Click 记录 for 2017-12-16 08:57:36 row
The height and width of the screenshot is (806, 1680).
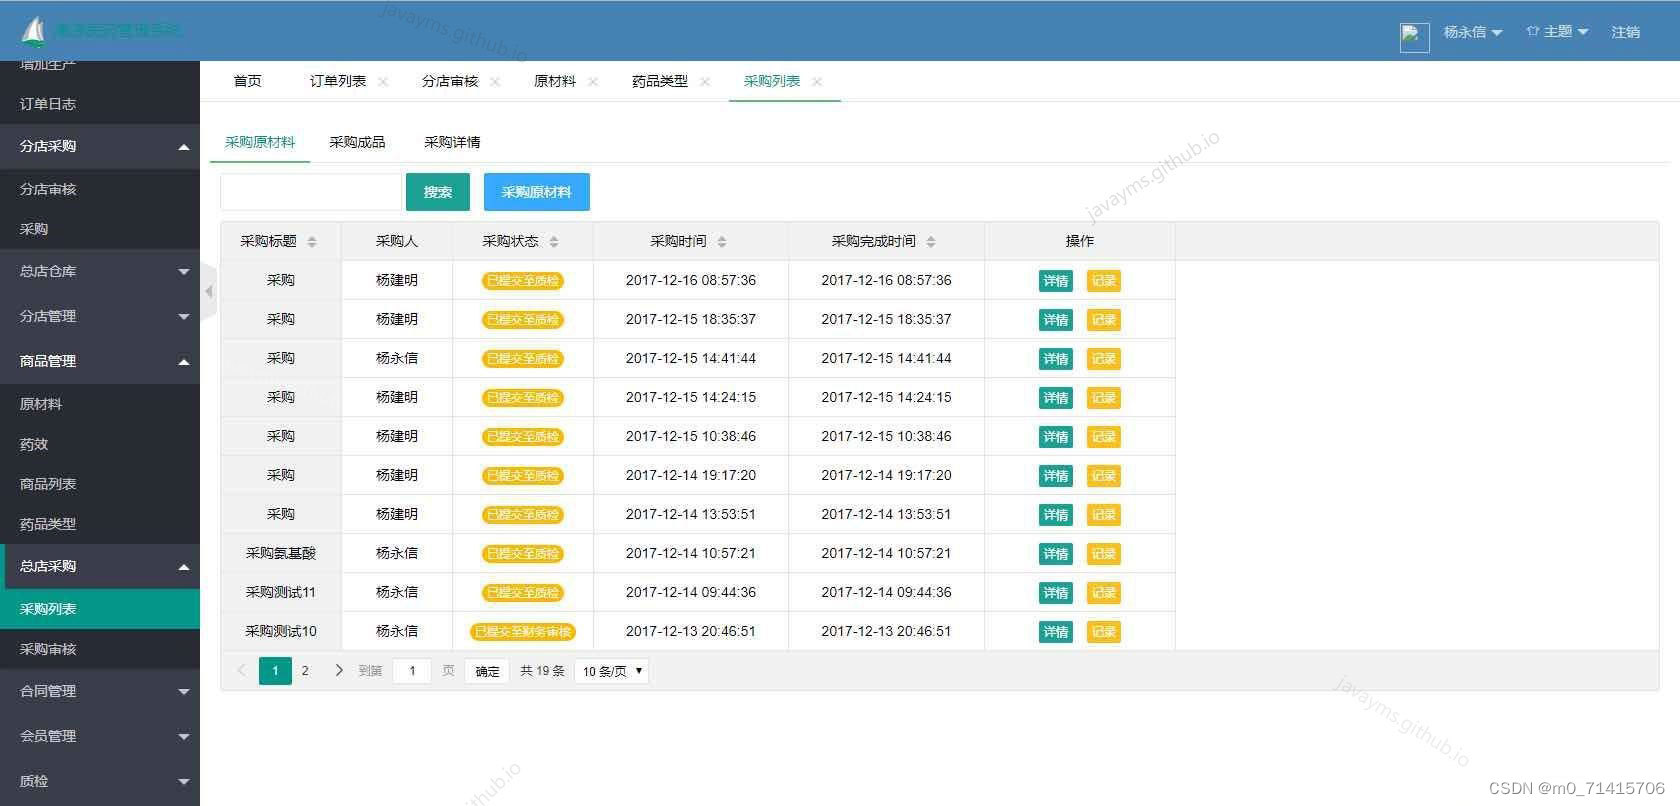[1104, 281]
